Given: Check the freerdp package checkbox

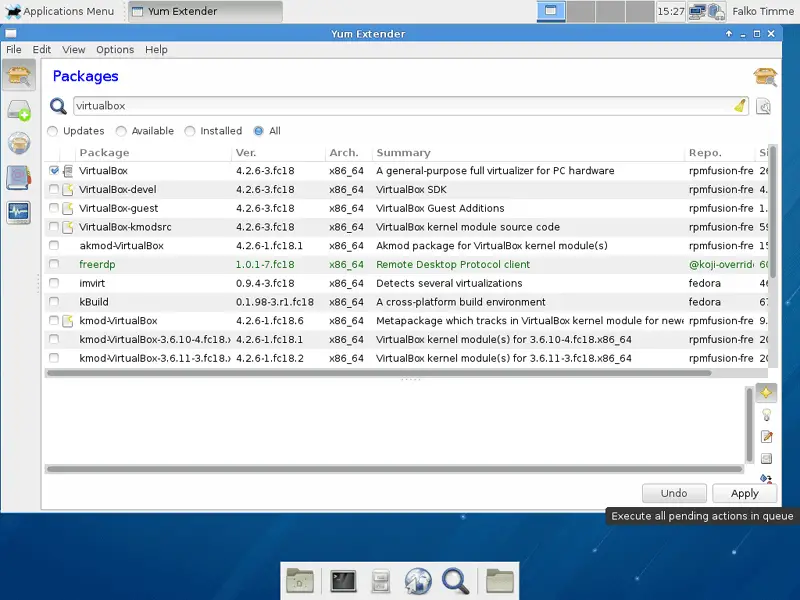Looking at the screenshot, I should coord(54,264).
